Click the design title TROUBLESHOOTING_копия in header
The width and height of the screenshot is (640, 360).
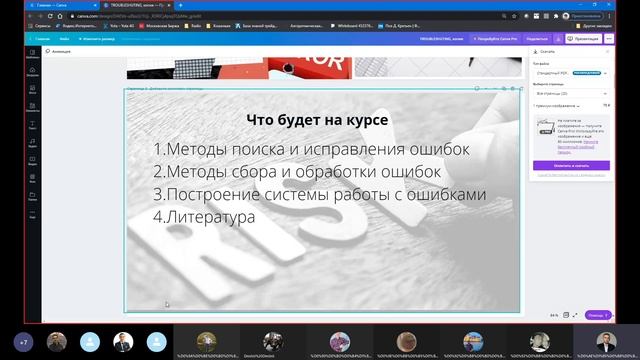pyautogui.click(x=441, y=39)
